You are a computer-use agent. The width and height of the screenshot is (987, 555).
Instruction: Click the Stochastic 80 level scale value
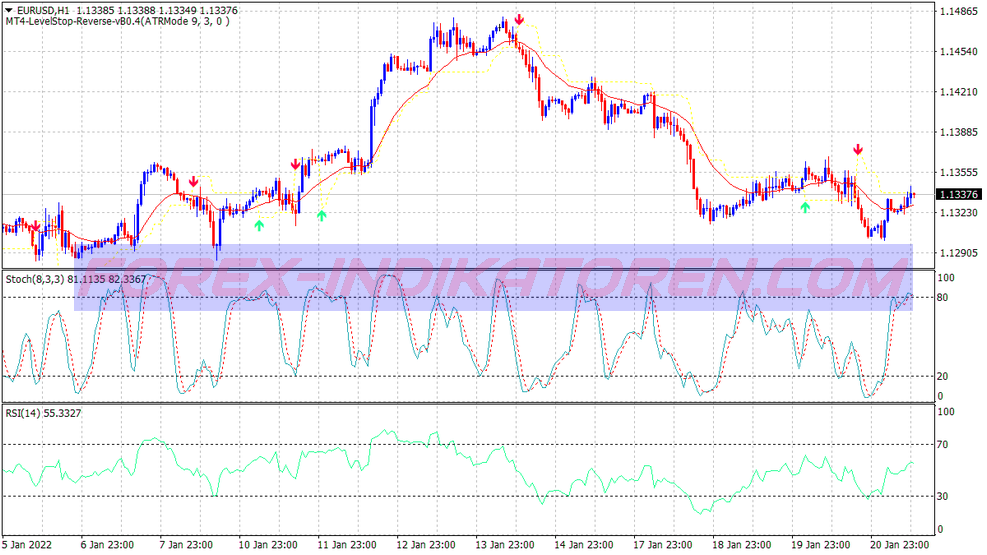944,297
